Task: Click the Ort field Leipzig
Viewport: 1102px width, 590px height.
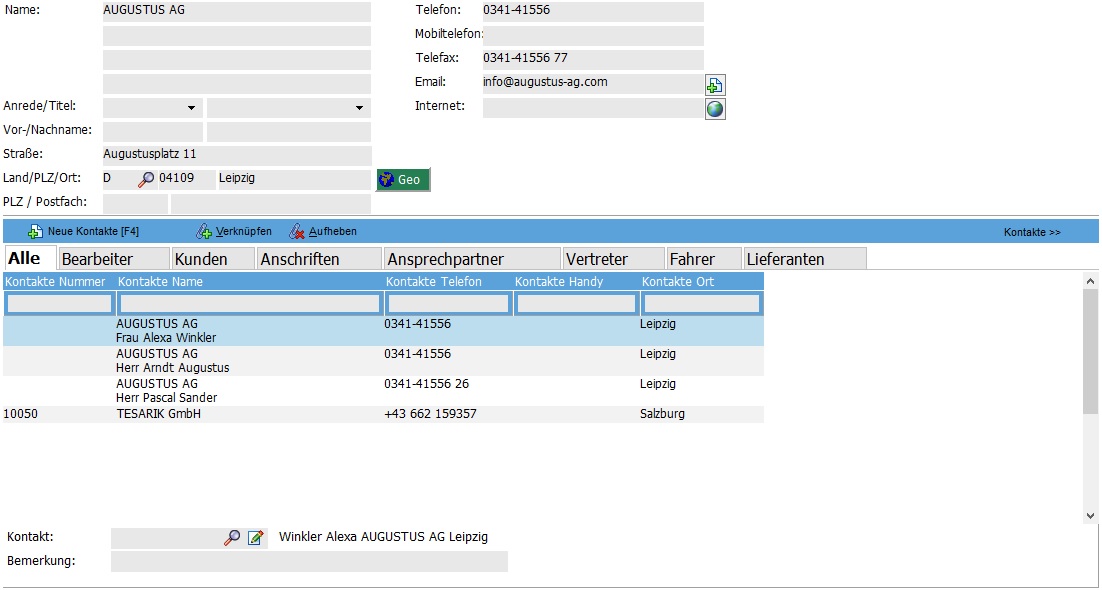Action: tap(294, 179)
